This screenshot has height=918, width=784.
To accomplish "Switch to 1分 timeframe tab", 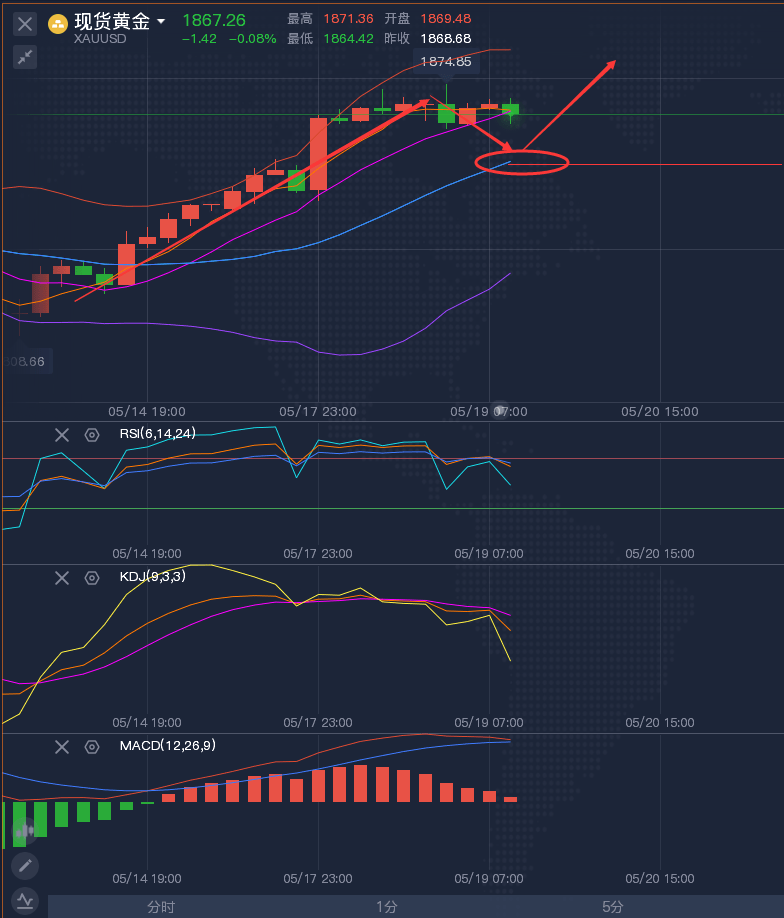I will pyautogui.click(x=386, y=907).
